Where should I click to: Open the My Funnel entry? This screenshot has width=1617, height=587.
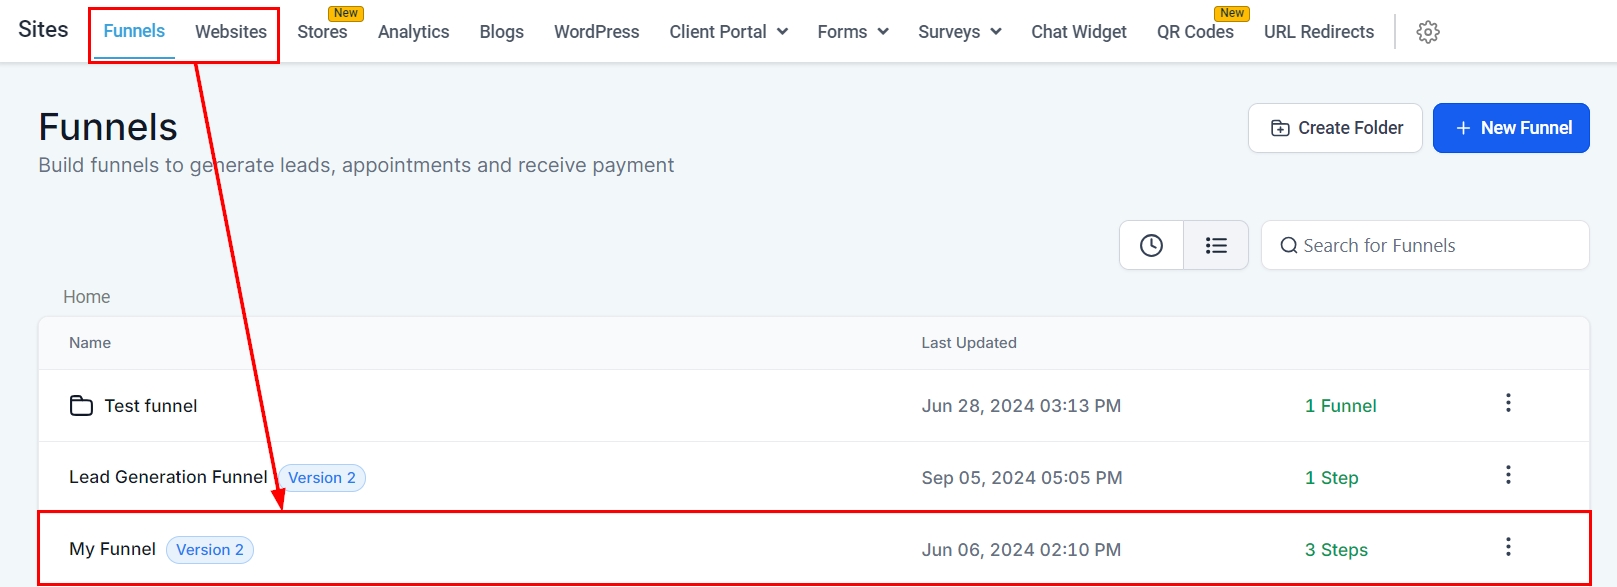(x=113, y=549)
